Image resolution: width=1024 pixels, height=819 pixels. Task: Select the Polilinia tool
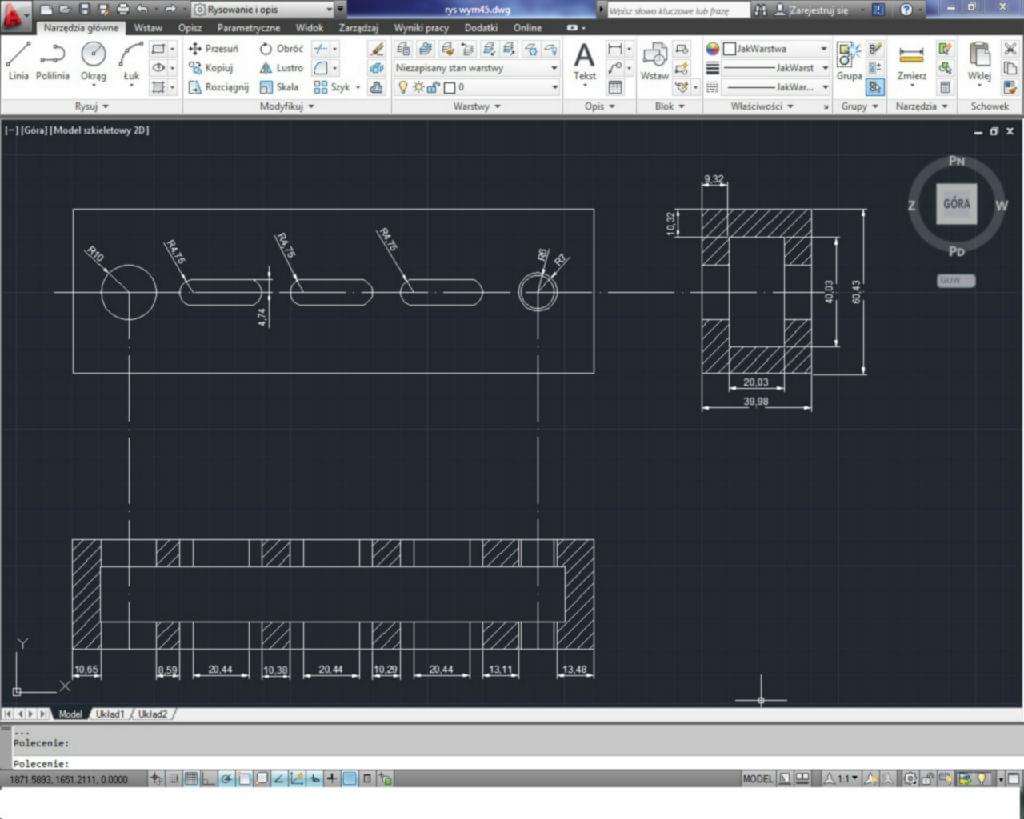coord(53,61)
